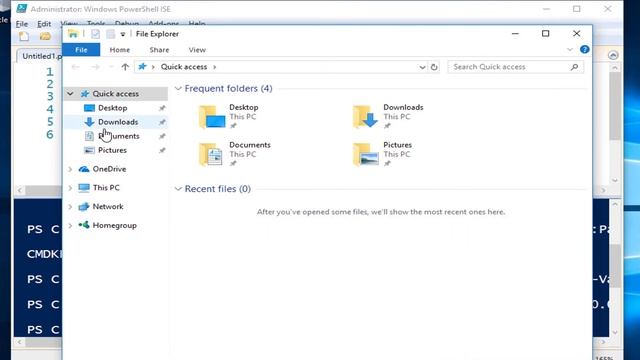Select OneDrive in navigation pane
The image size is (640, 360).
pyautogui.click(x=109, y=169)
